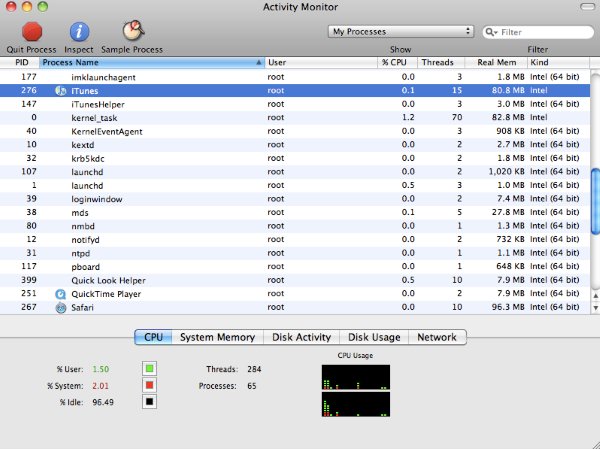
Task: Select launchd process with PID 1
Action: click(295, 185)
